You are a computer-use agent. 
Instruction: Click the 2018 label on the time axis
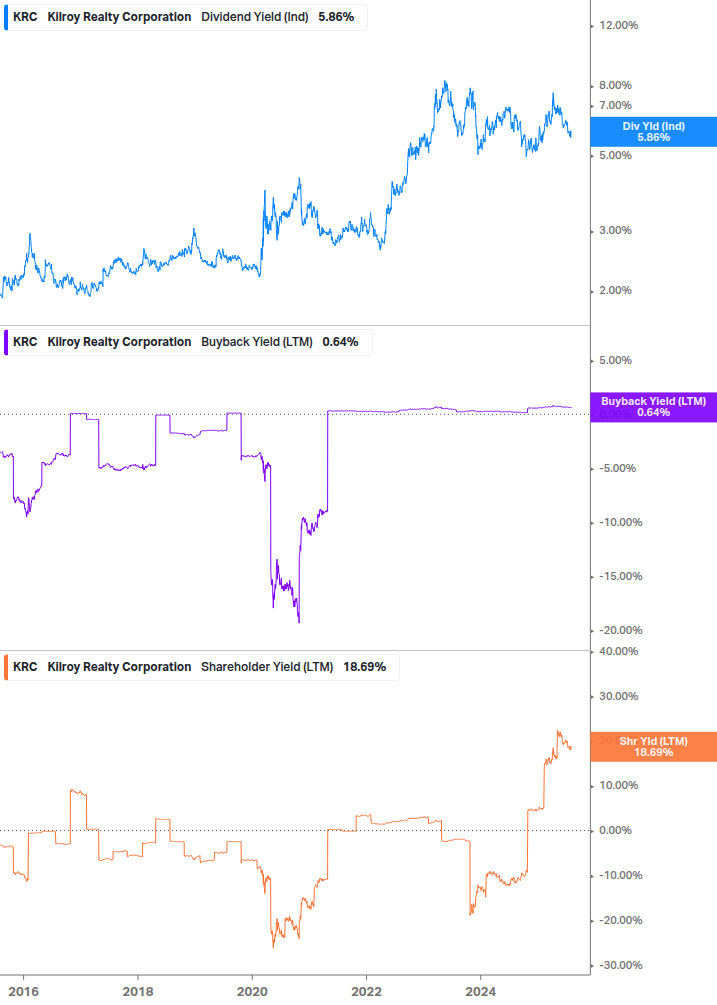pos(138,992)
